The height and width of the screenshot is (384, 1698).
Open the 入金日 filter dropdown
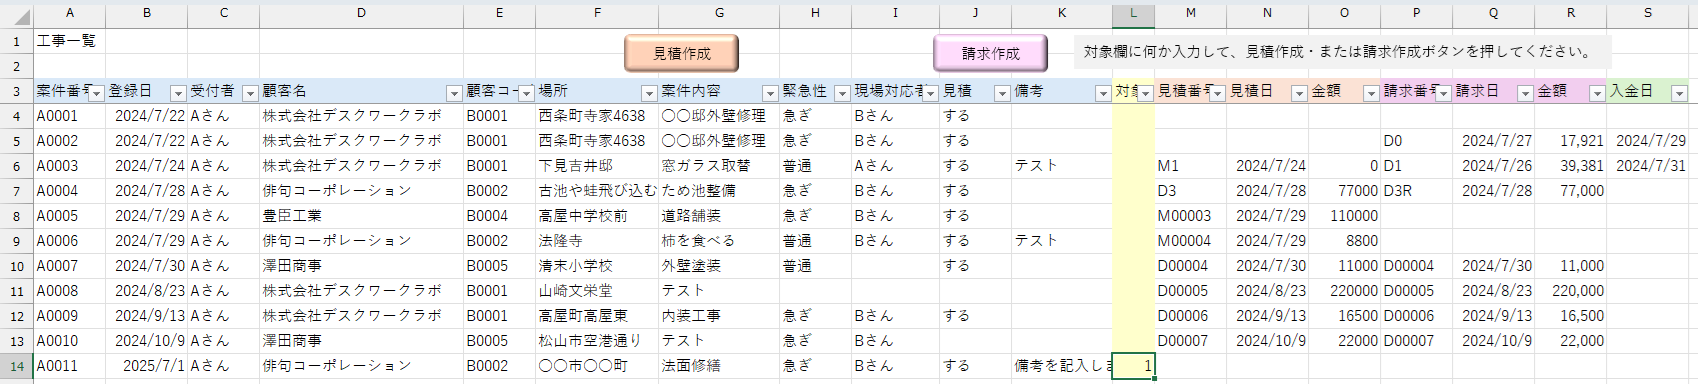[x=1679, y=93]
